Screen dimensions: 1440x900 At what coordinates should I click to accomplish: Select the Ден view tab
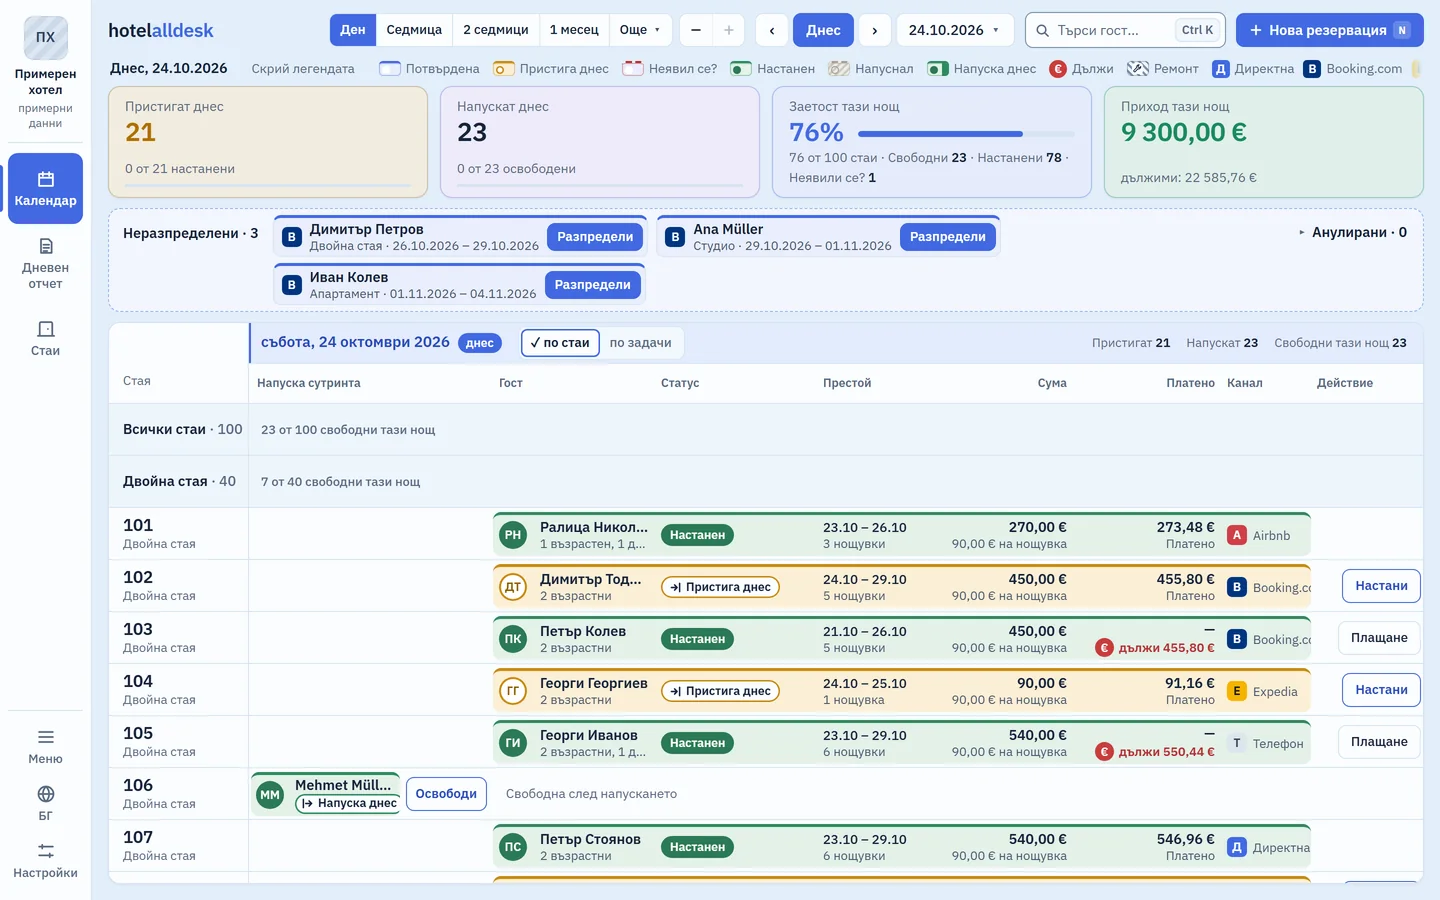353,30
